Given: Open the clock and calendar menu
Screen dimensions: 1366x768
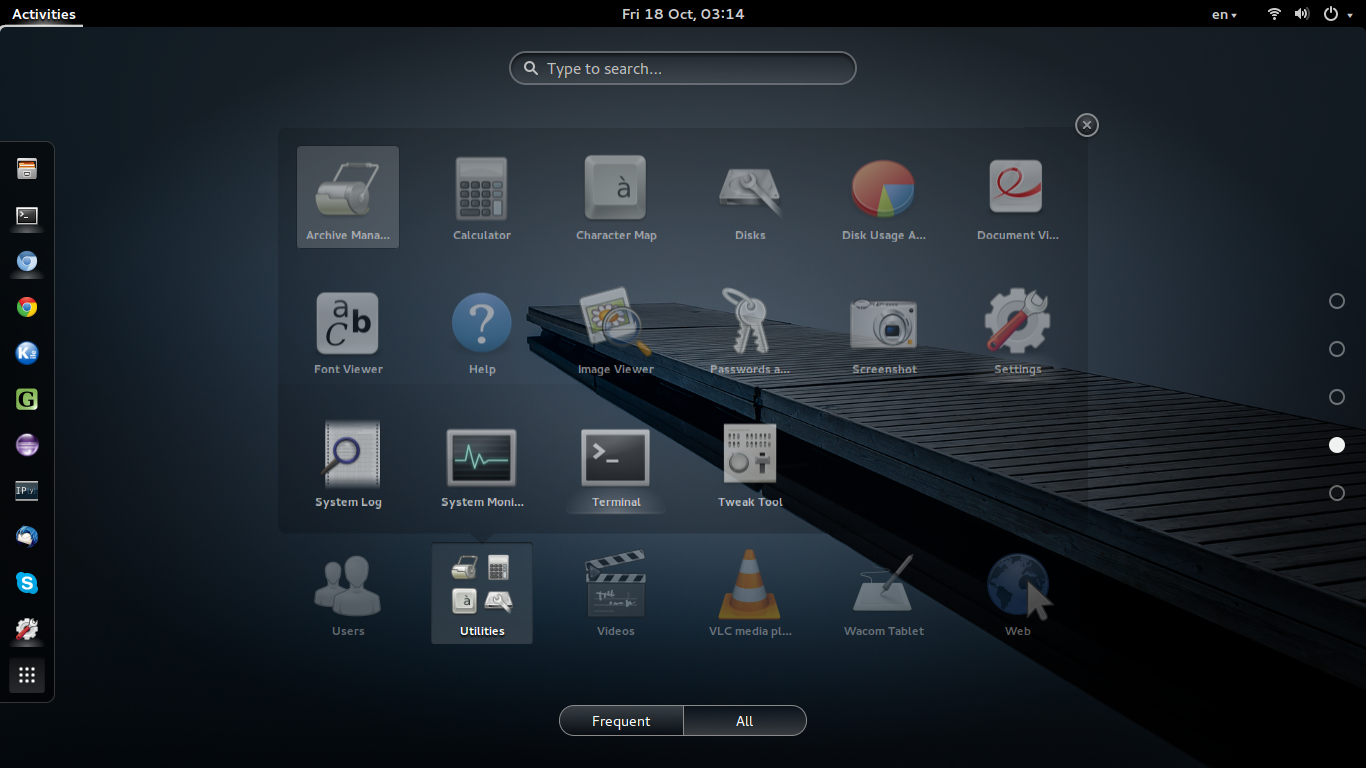Looking at the screenshot, I should [683, 14].
